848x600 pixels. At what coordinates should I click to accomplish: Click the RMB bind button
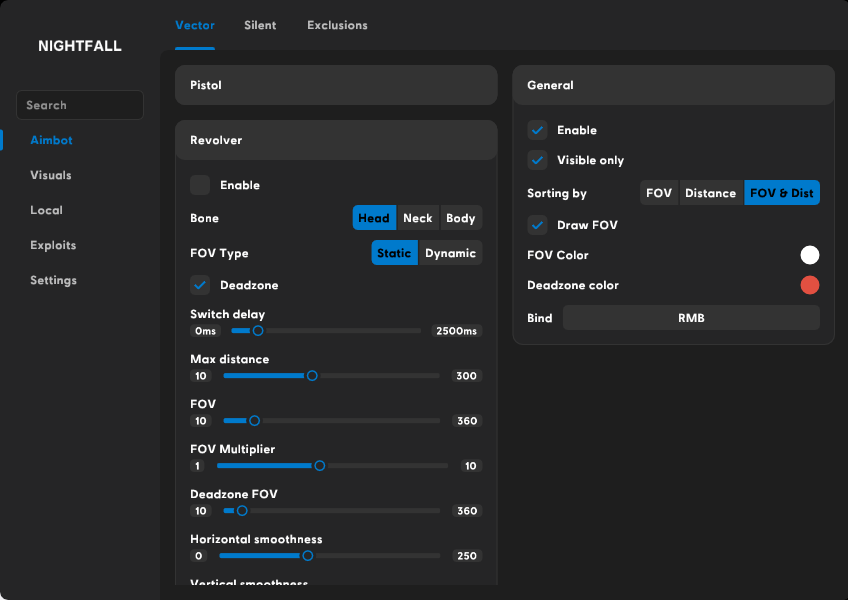tap(691, 318)
